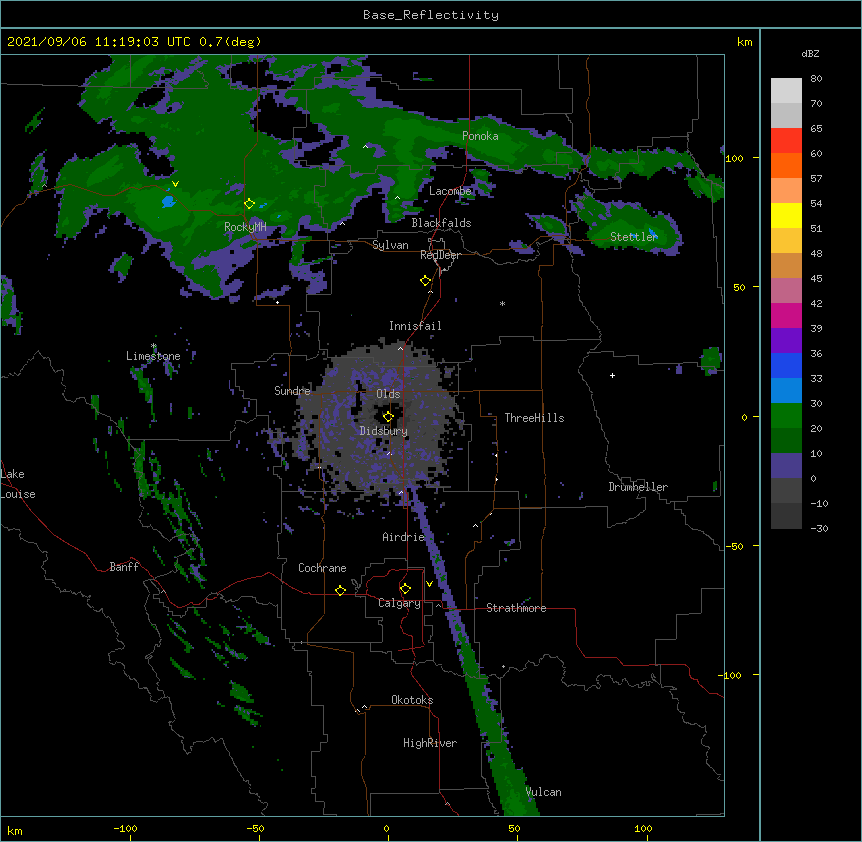Click the Sundre label
862x842 pixels.
pyautogui.click(x=292, y=391)
